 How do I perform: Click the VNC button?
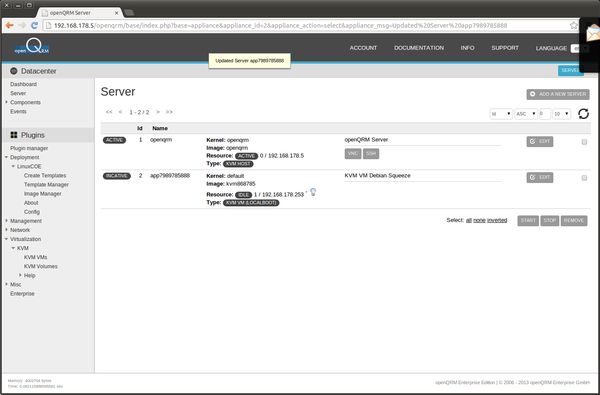353,153
